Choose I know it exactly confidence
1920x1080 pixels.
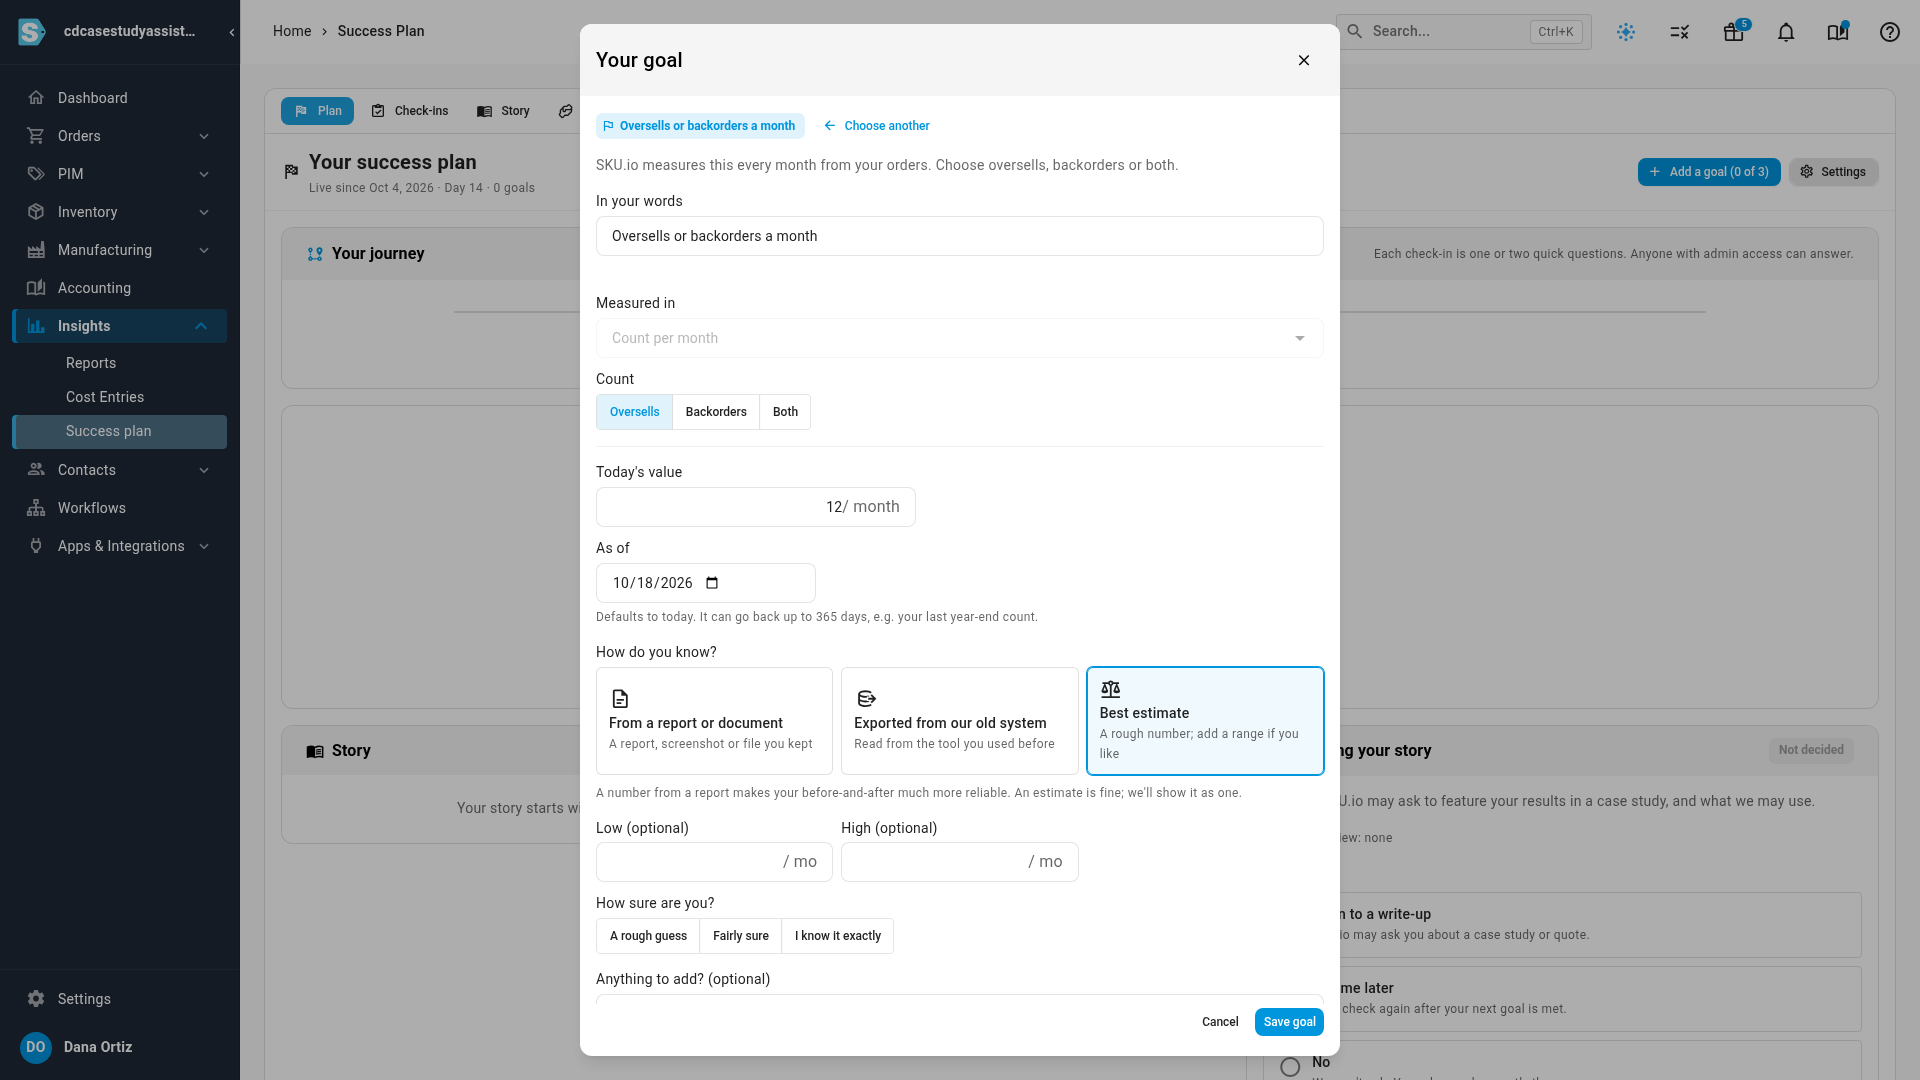838,936
